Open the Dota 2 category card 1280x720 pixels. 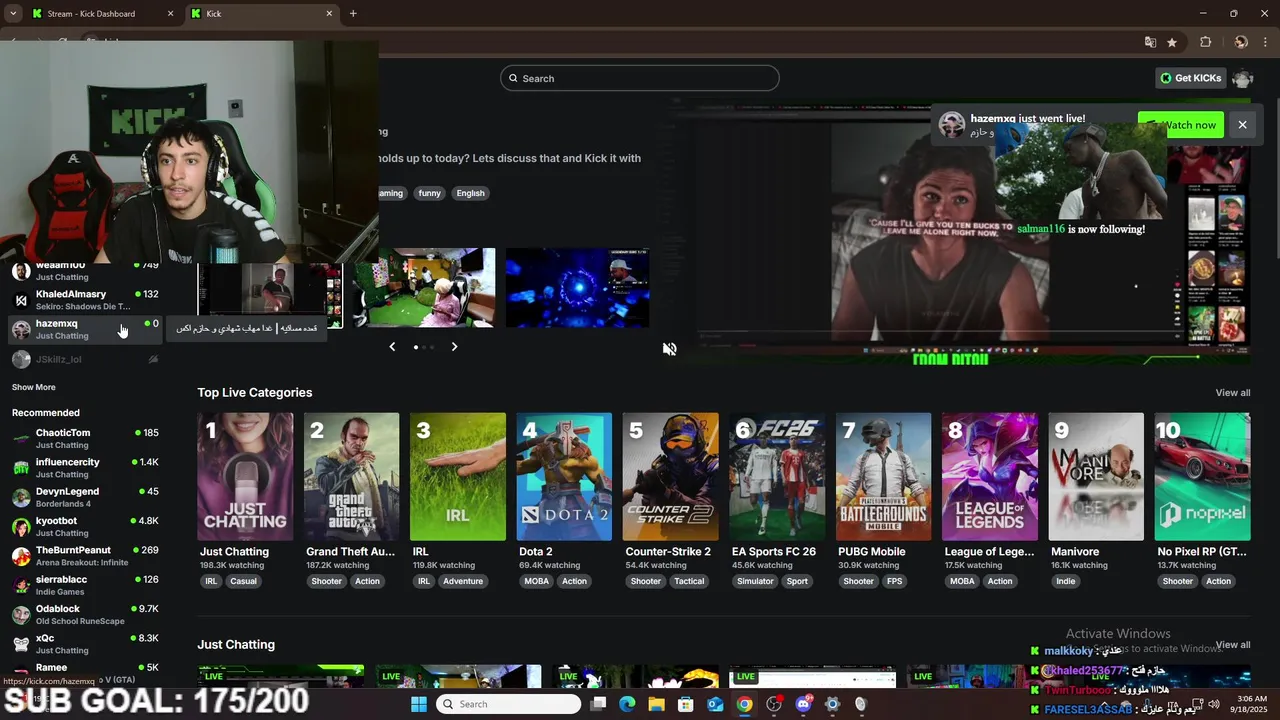click(564, 477)
